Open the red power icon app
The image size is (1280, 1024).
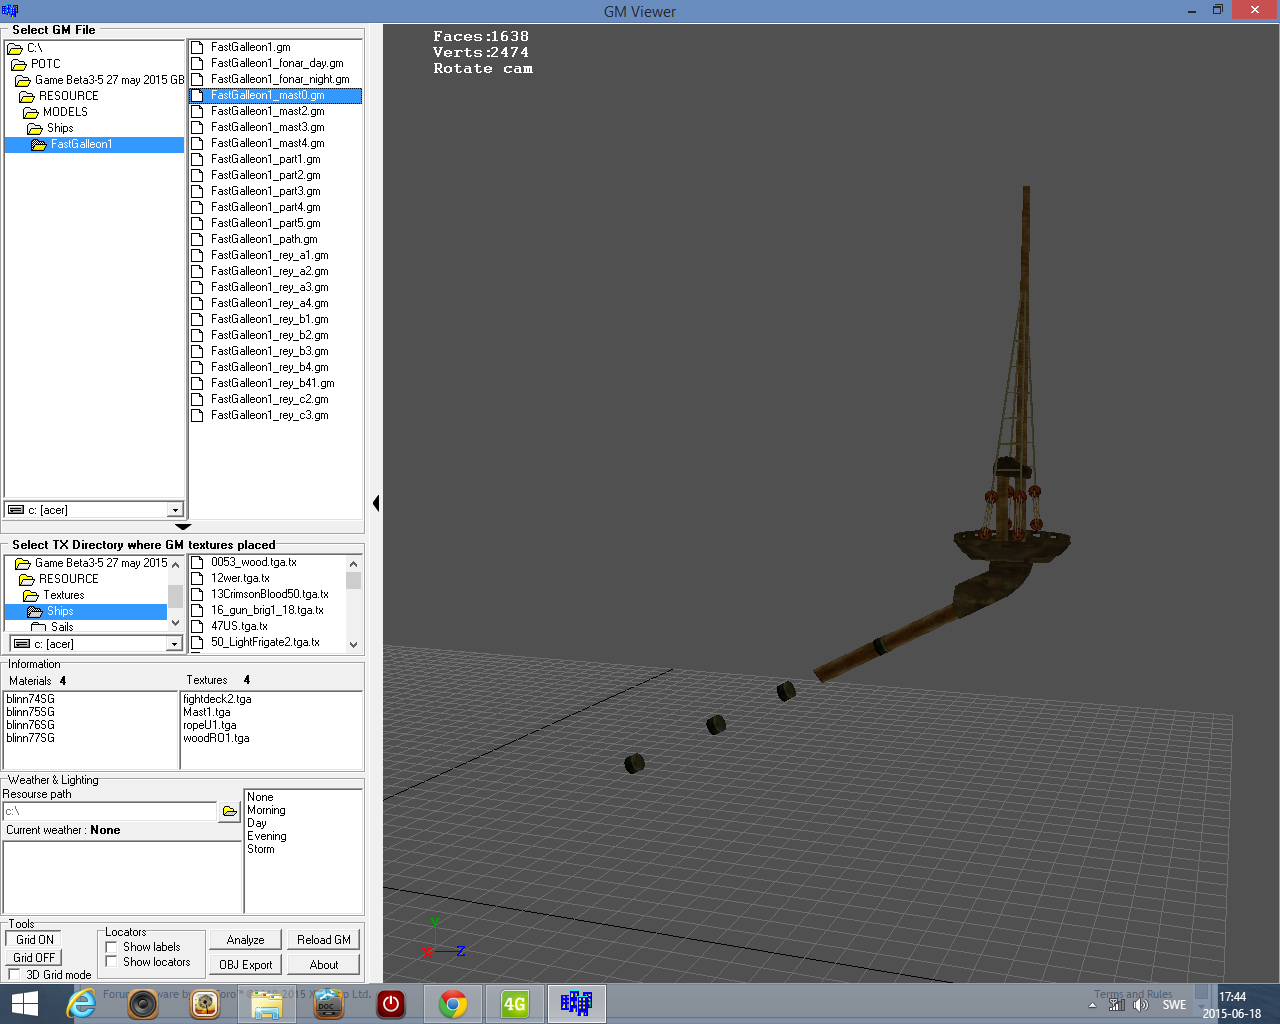point(391,1004)
